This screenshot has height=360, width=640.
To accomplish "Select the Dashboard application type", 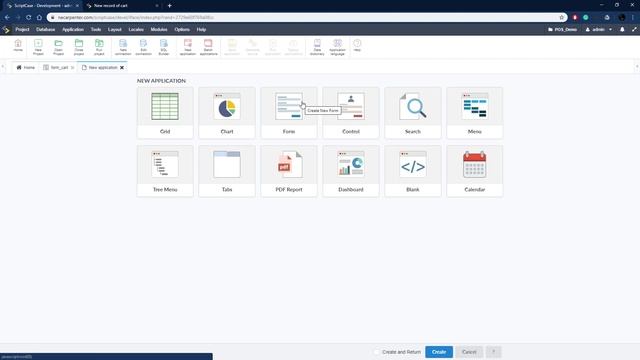I will 351,171.
